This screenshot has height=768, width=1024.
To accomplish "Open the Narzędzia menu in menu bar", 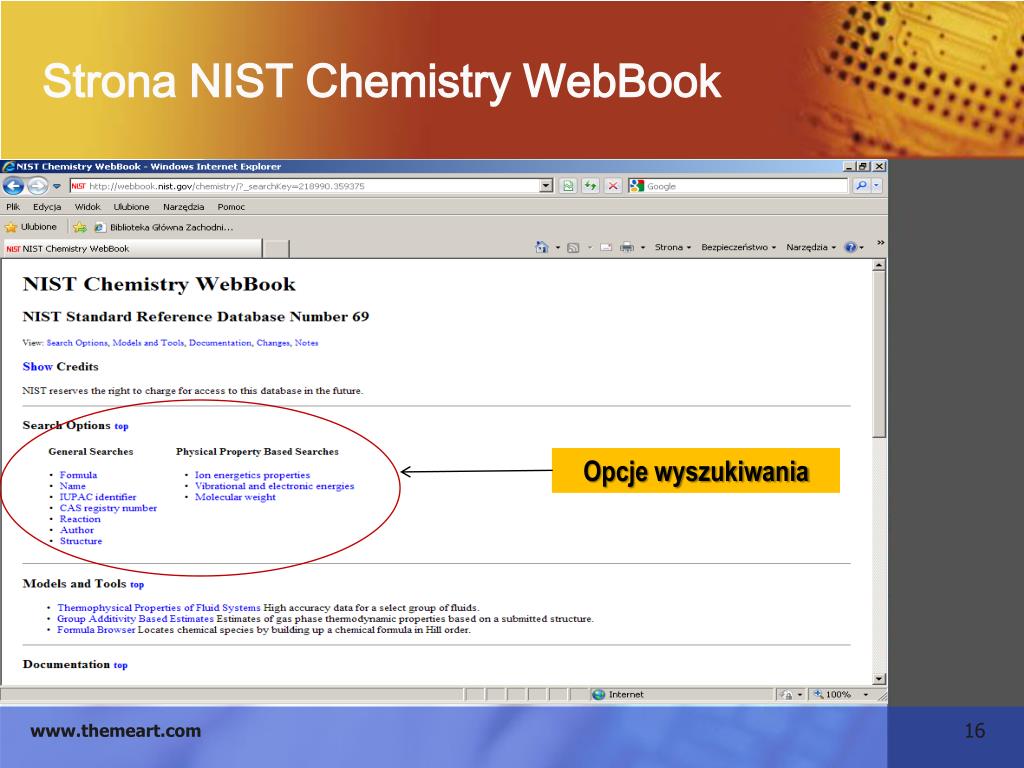I will click(x=184, y=207).
